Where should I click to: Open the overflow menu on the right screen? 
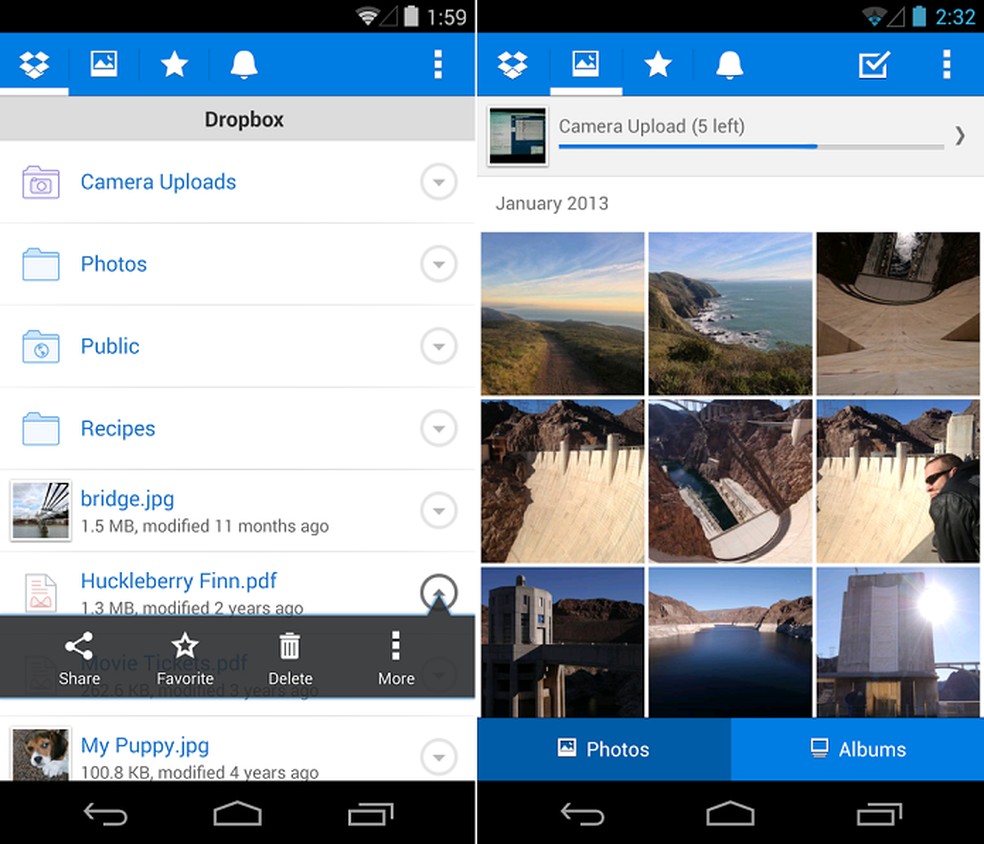click(x=946, y=64)
